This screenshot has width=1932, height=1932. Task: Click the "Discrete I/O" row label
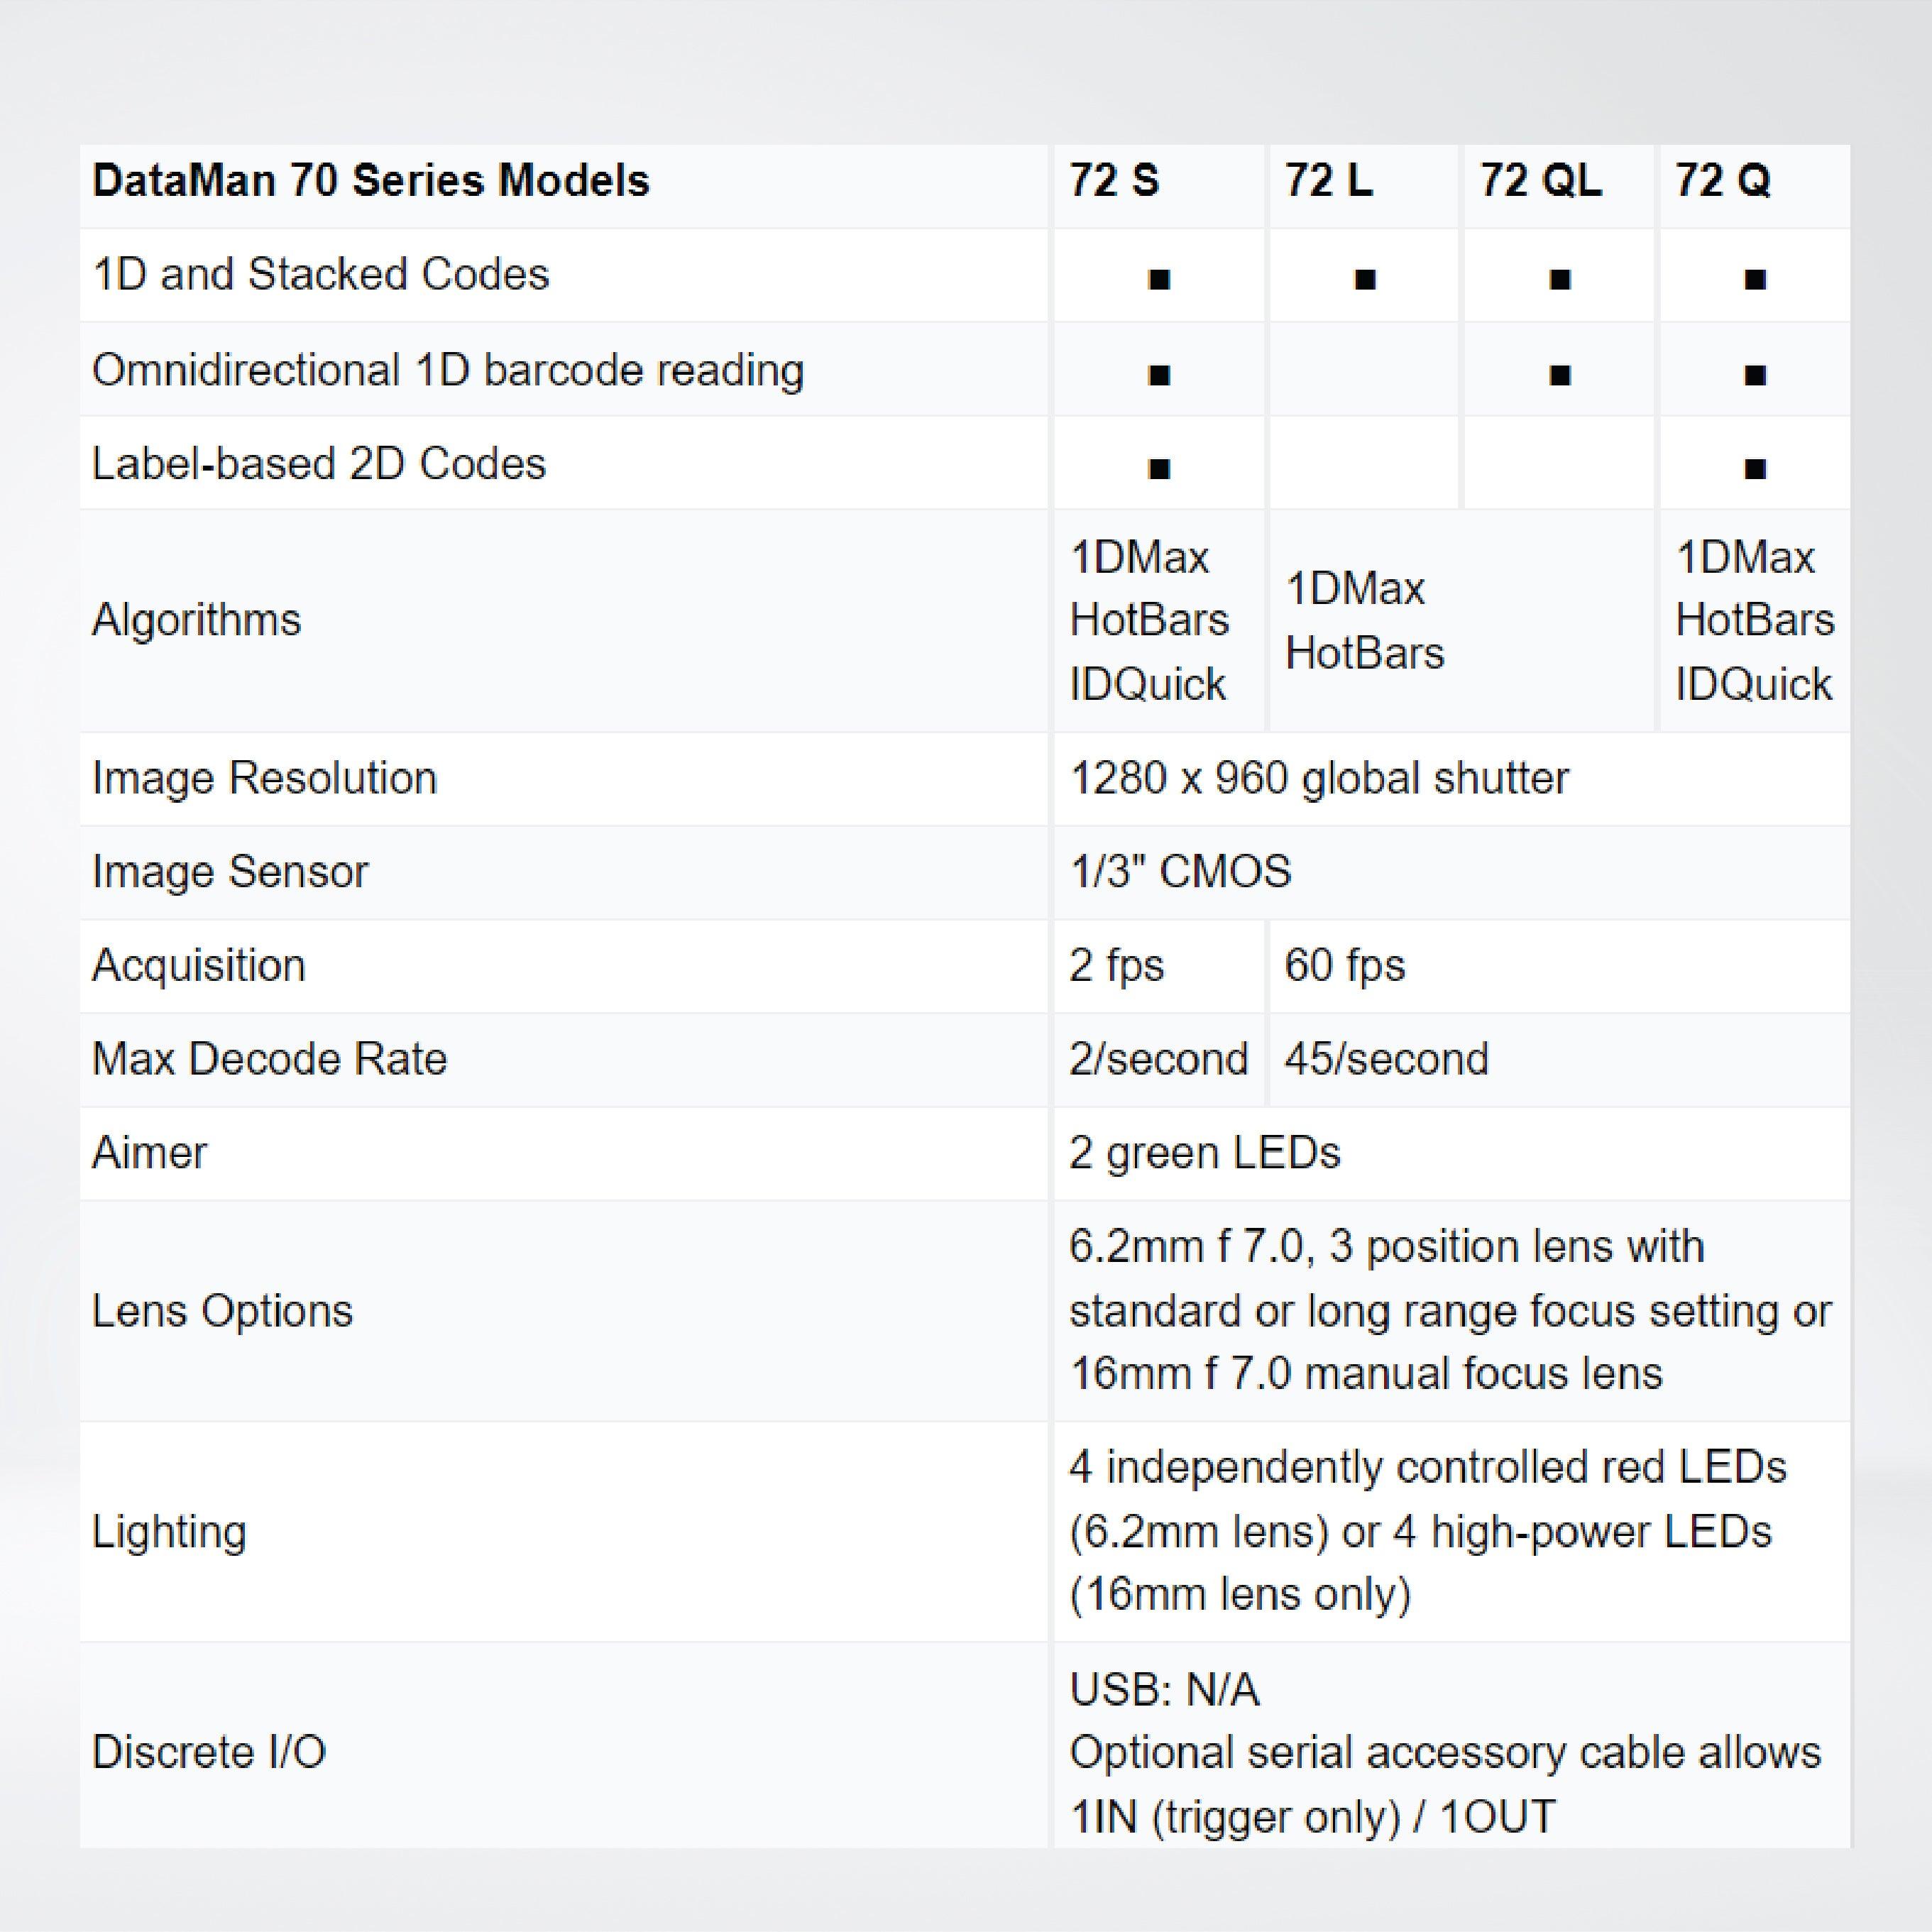(209, 1752)
